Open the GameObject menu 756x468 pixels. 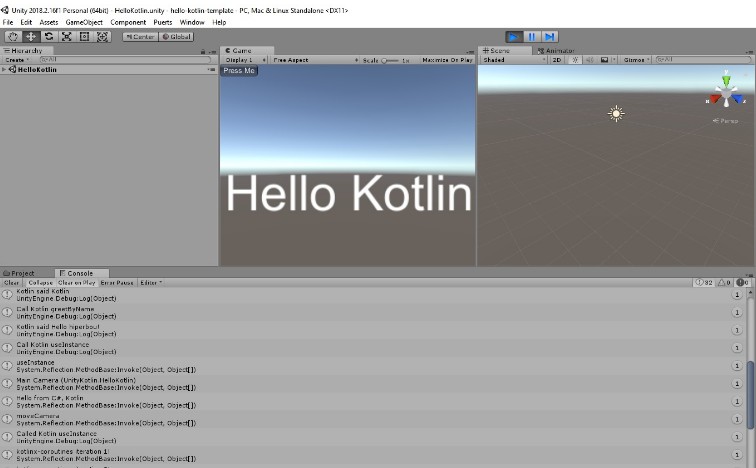pos(84,22)
